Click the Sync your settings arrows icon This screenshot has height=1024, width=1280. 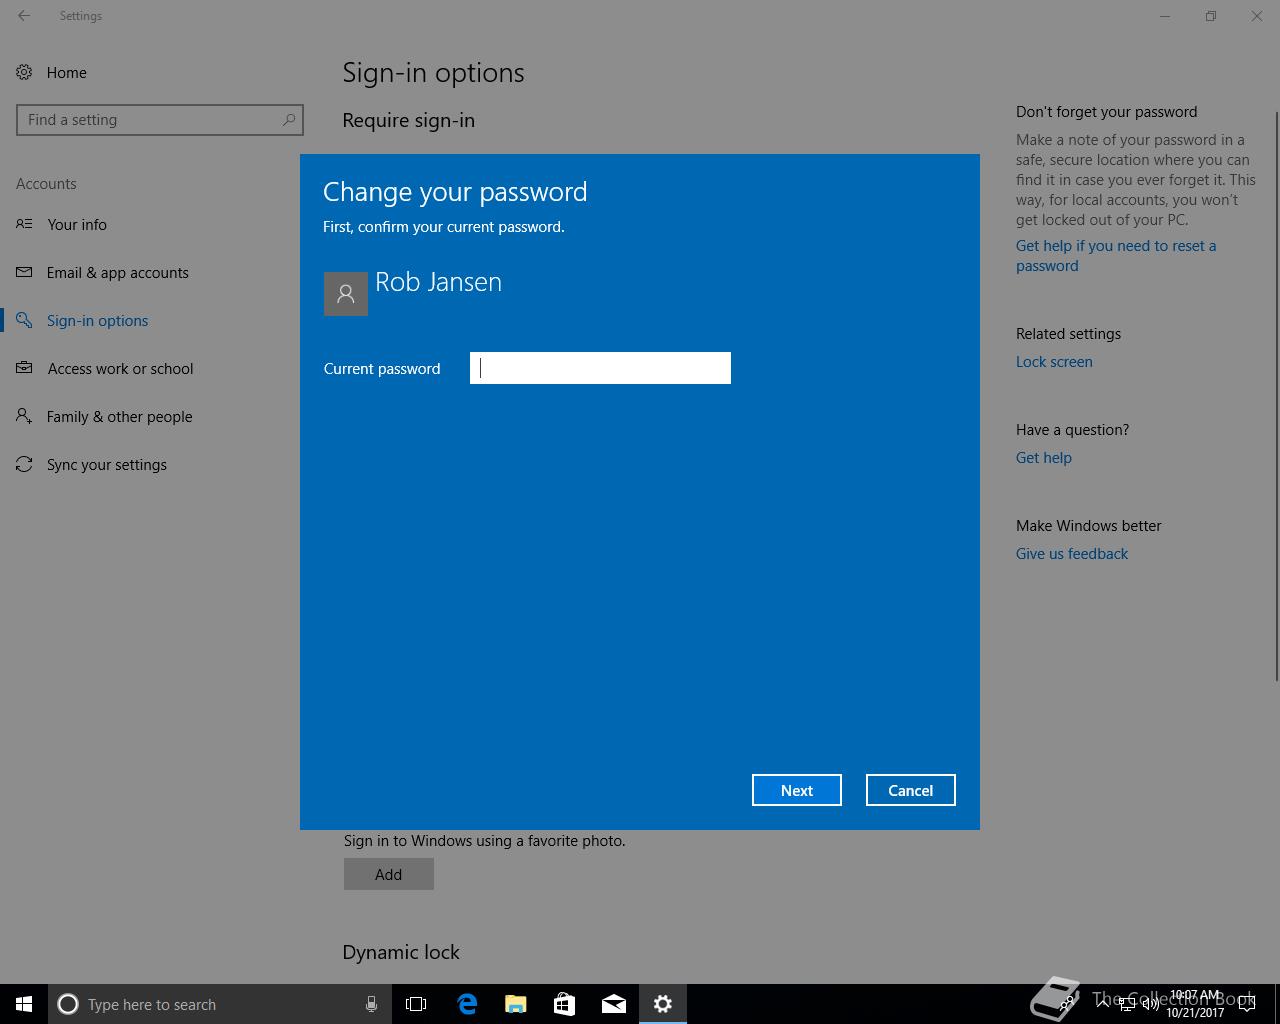click(x=24, y=464)
